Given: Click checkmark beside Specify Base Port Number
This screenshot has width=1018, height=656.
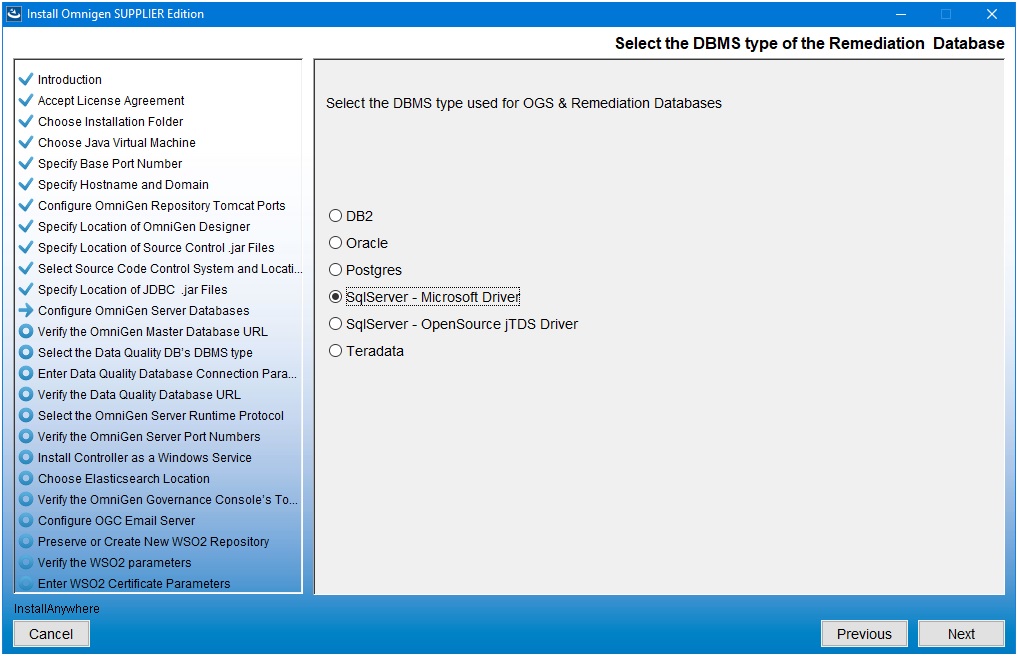Looking at the screenshot, I should pos(26,163).
